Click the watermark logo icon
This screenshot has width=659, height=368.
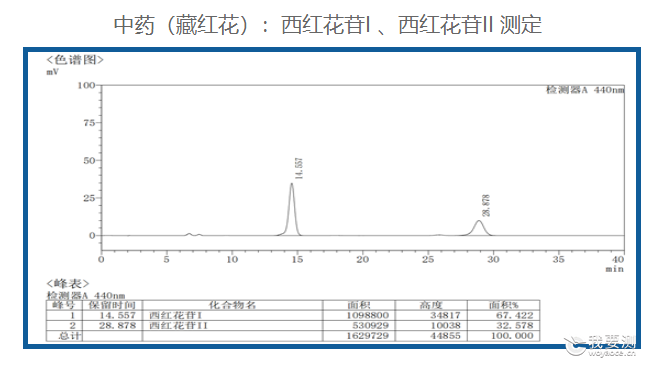pos(575,345)
